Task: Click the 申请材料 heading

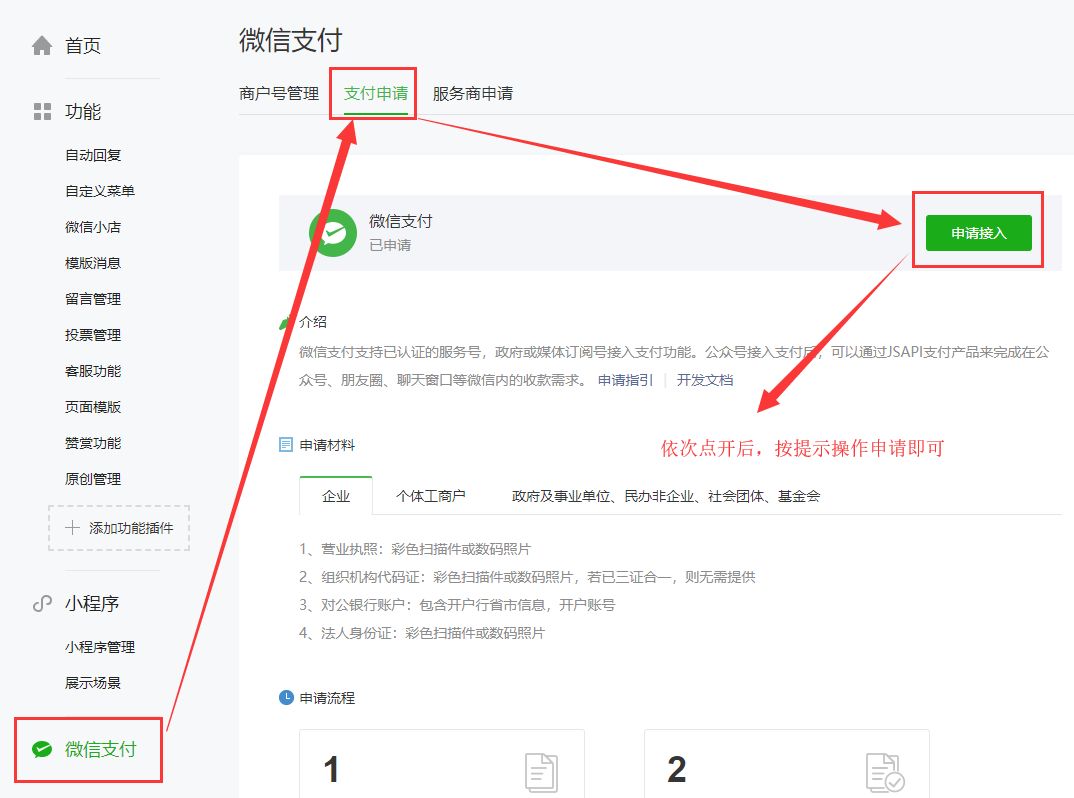Action: click(x=327, y=445)
